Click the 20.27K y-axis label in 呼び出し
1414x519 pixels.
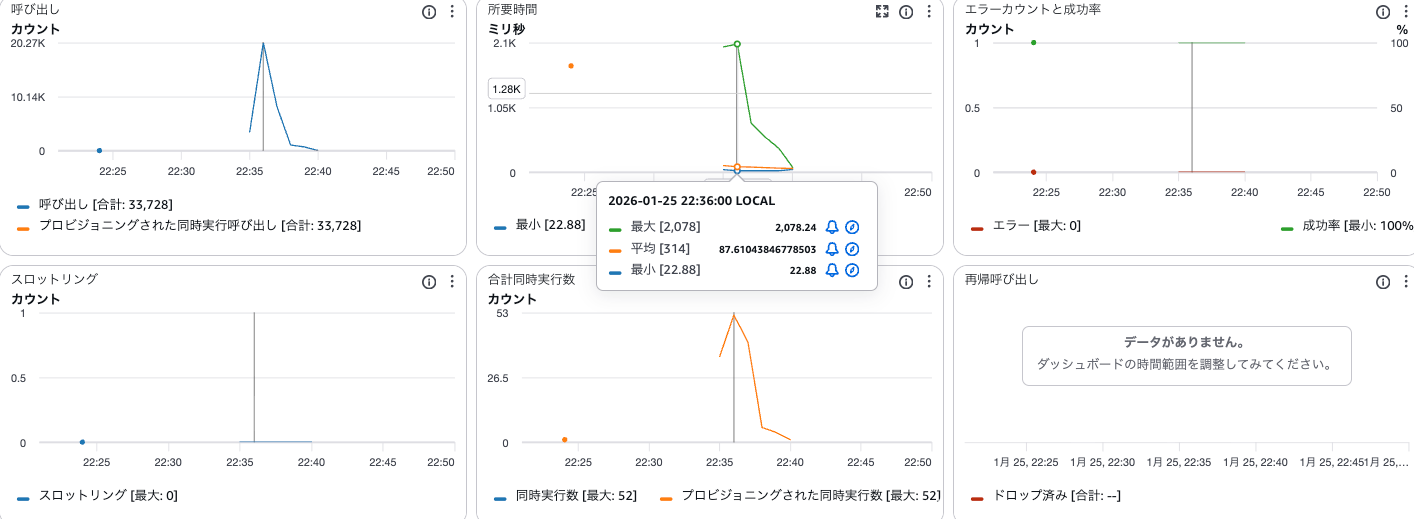27,43
